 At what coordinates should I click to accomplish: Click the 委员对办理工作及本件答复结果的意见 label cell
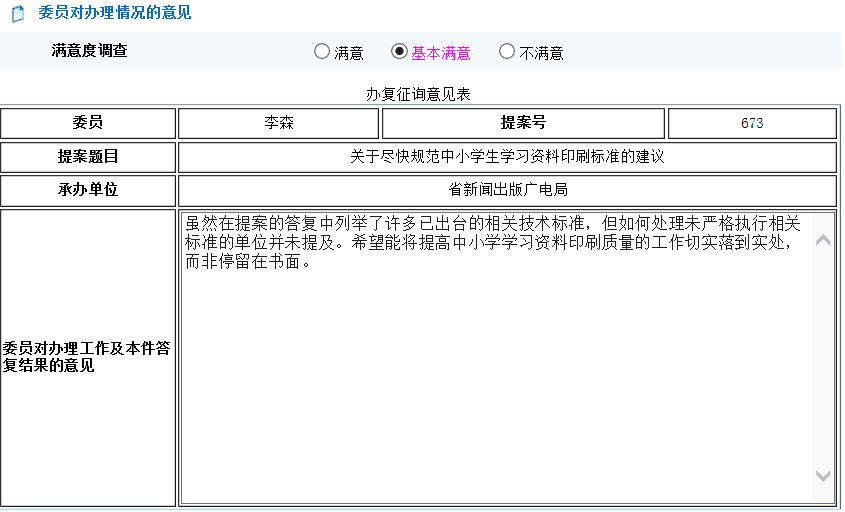[88, 357]
